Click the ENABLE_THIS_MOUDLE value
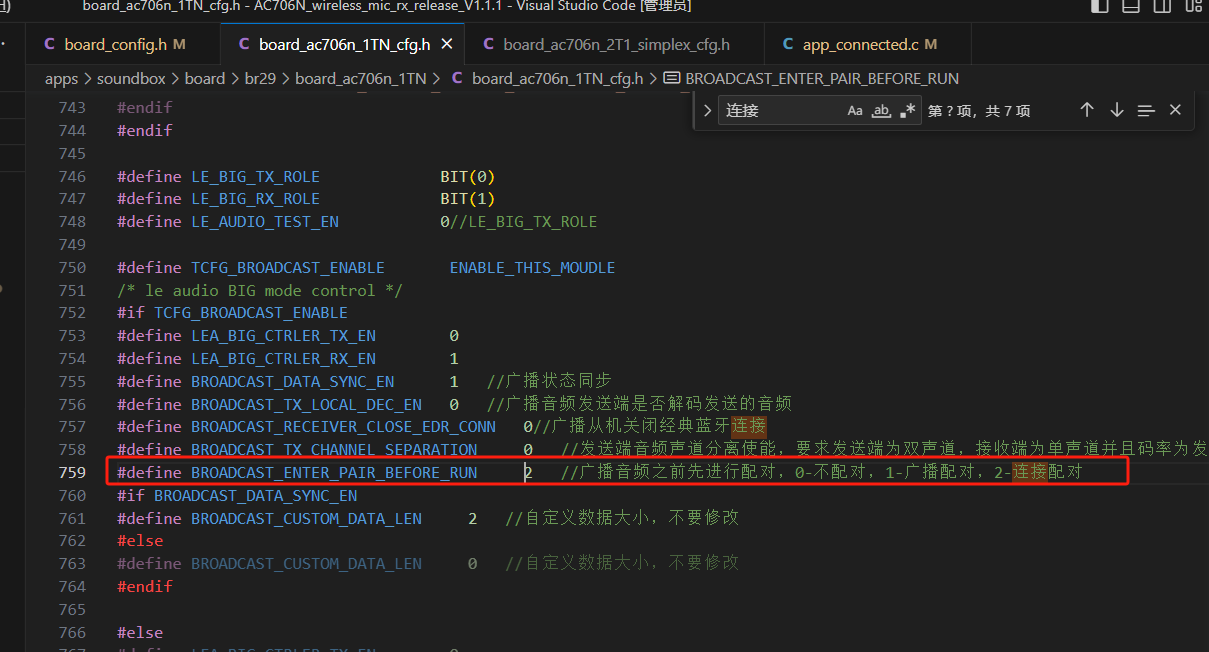The image size is (1209, 652). coord(533,267)
